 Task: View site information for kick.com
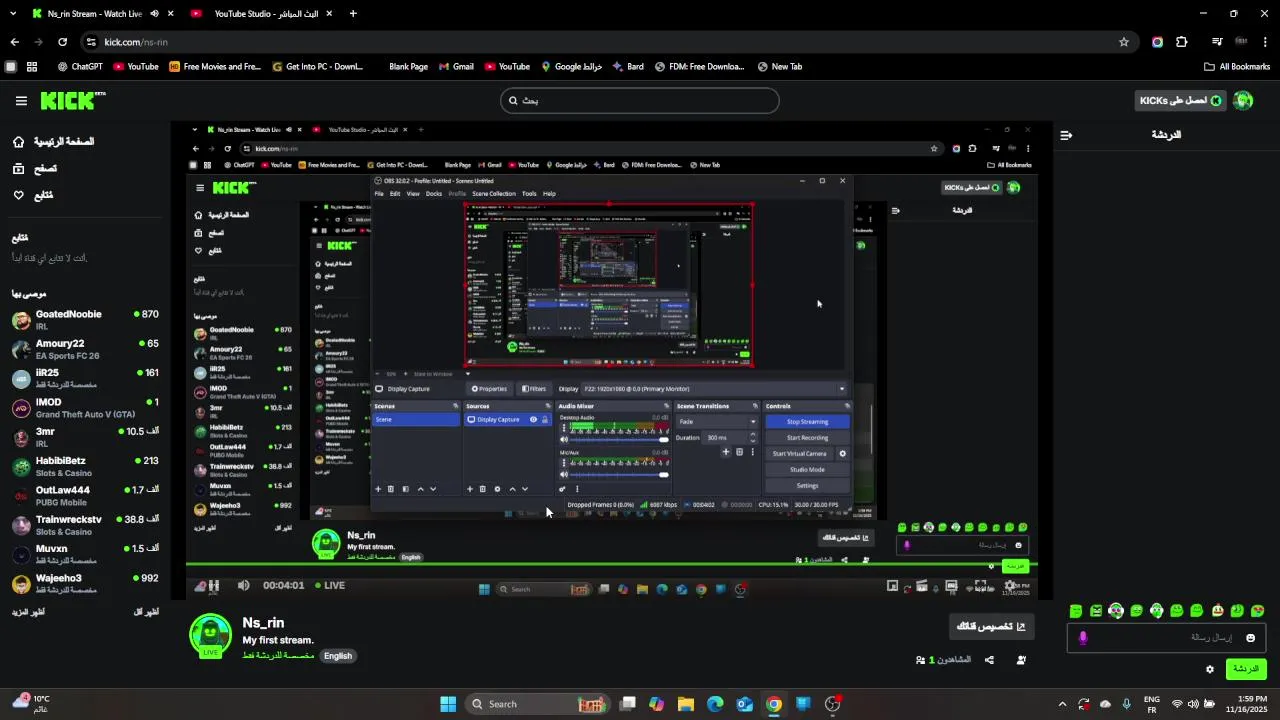pyautogui.click(x=91, y=42)
